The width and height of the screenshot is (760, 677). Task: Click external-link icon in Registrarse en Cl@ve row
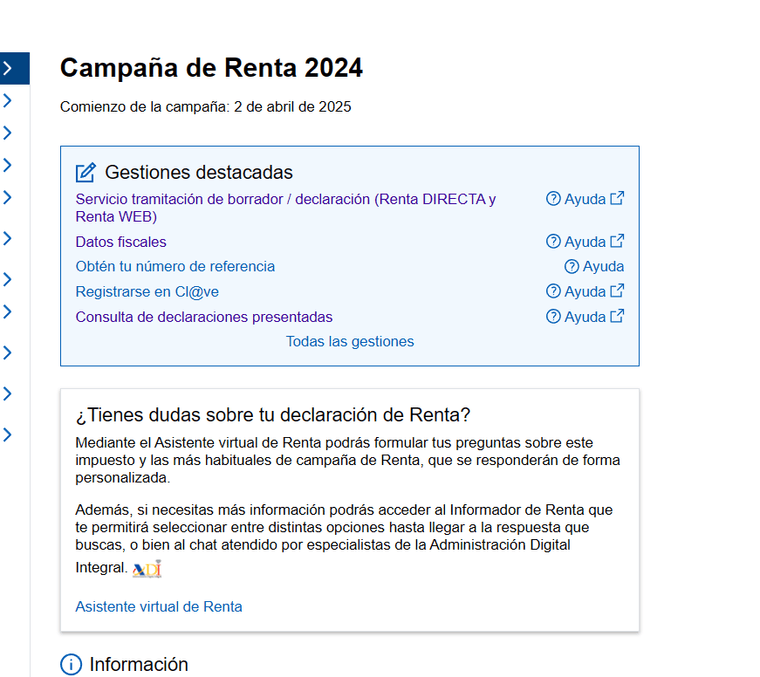point(617,291)
